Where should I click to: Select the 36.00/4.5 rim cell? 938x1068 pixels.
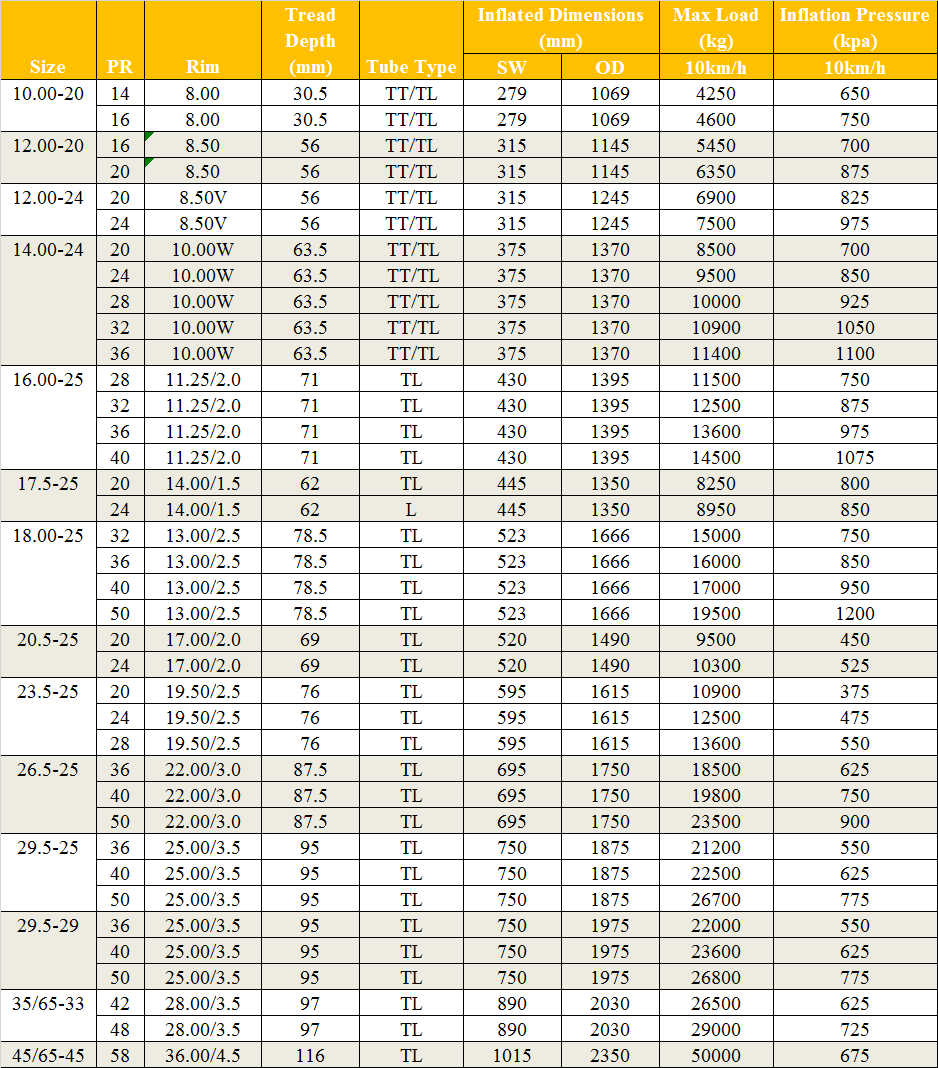202,1055
